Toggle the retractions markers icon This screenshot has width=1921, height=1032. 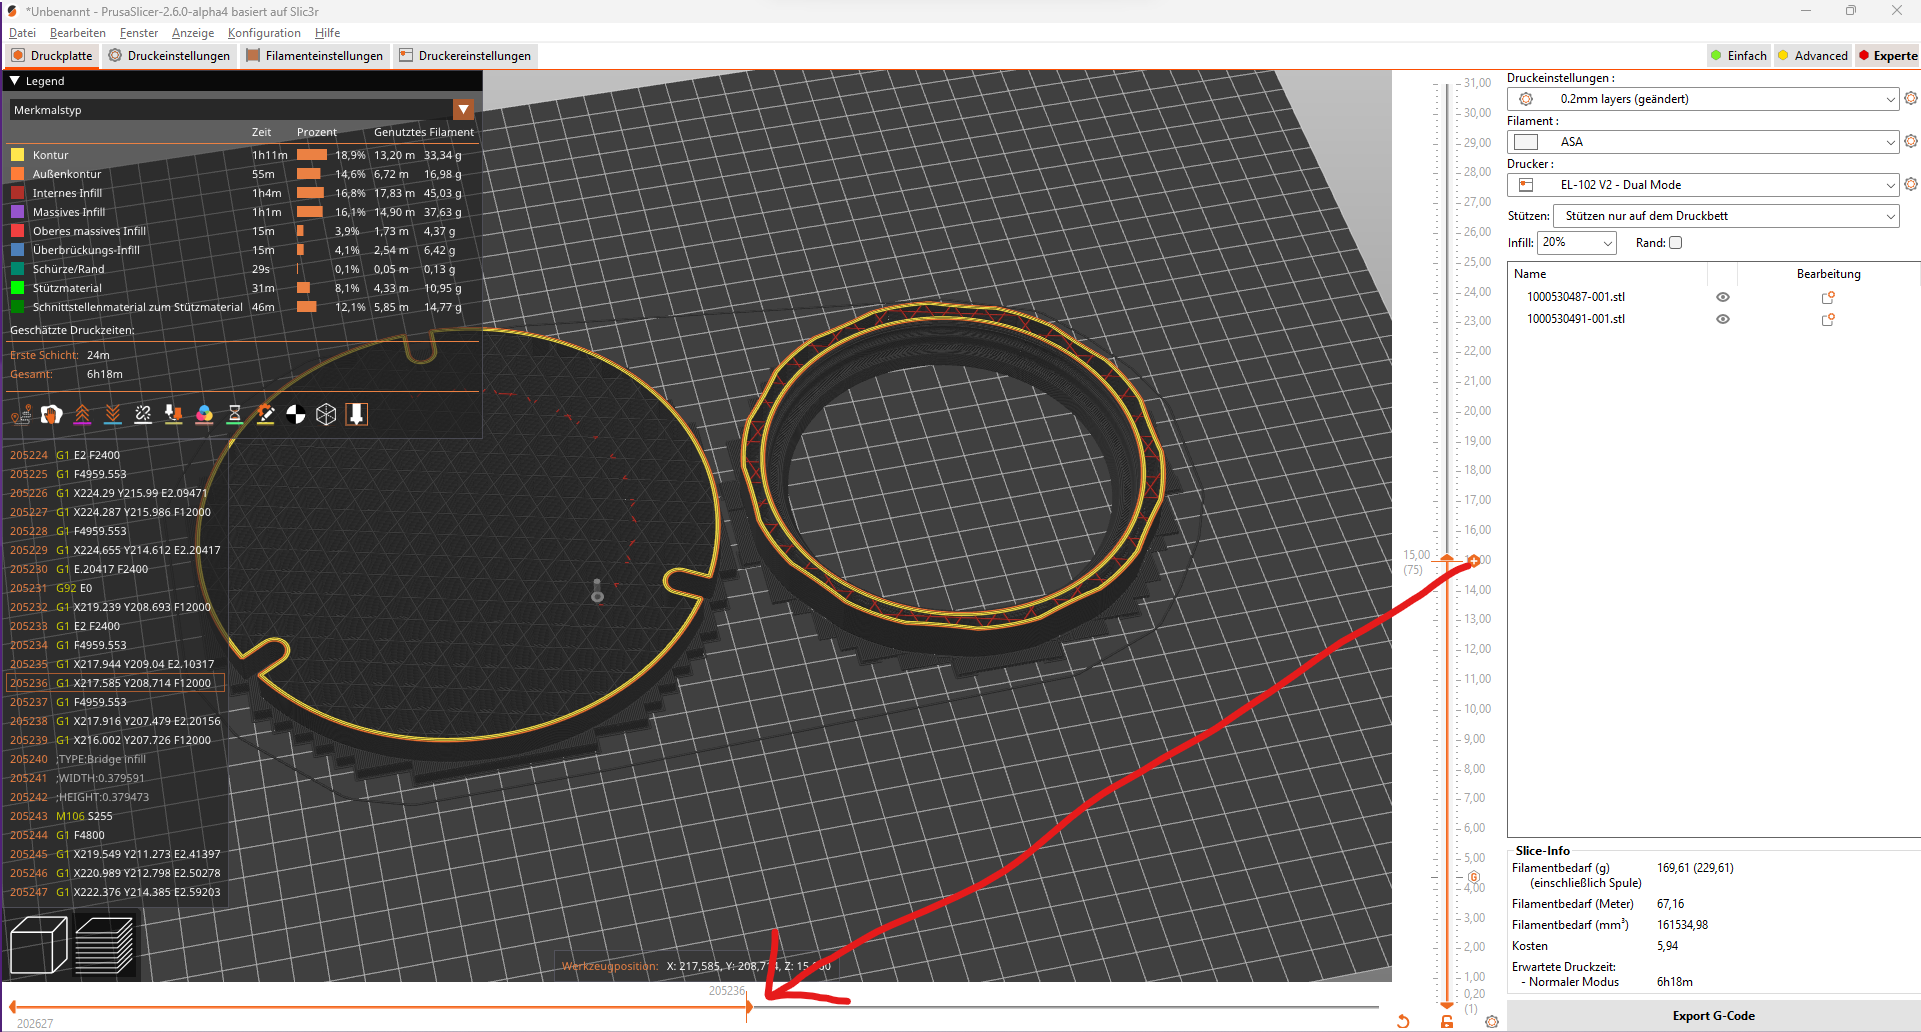(x=82, y=414)
